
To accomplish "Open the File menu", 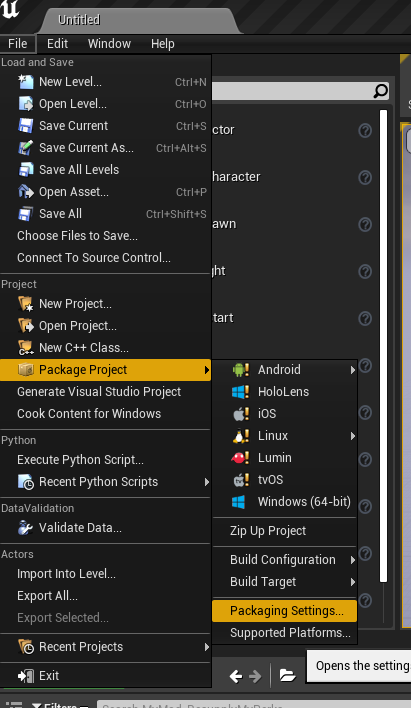I will (x=18, y=44).
